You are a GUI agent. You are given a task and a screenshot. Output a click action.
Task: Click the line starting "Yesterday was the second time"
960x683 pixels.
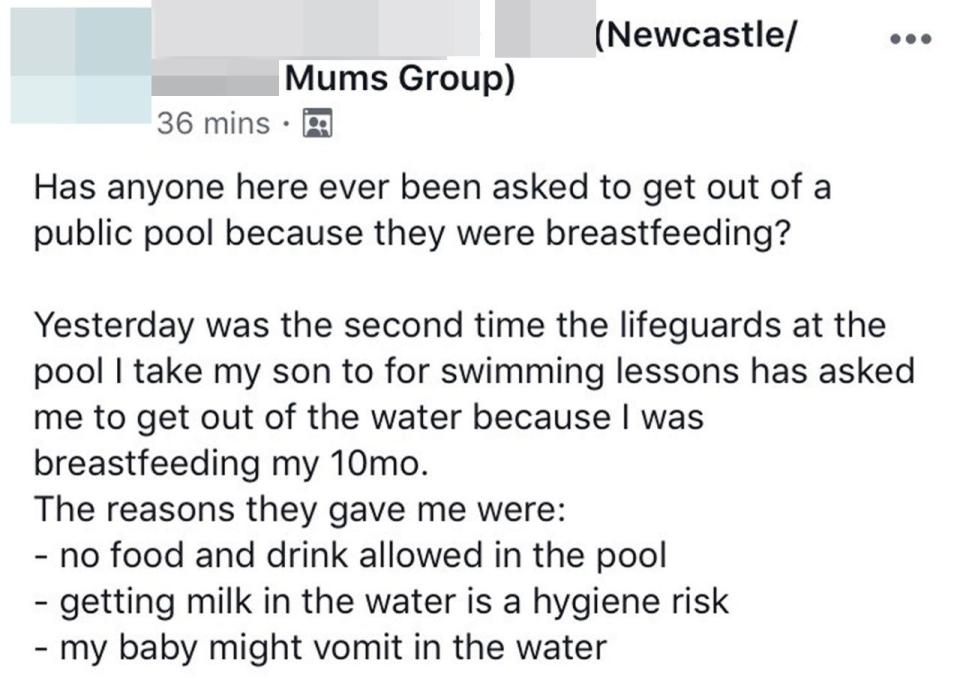[460, 324]
